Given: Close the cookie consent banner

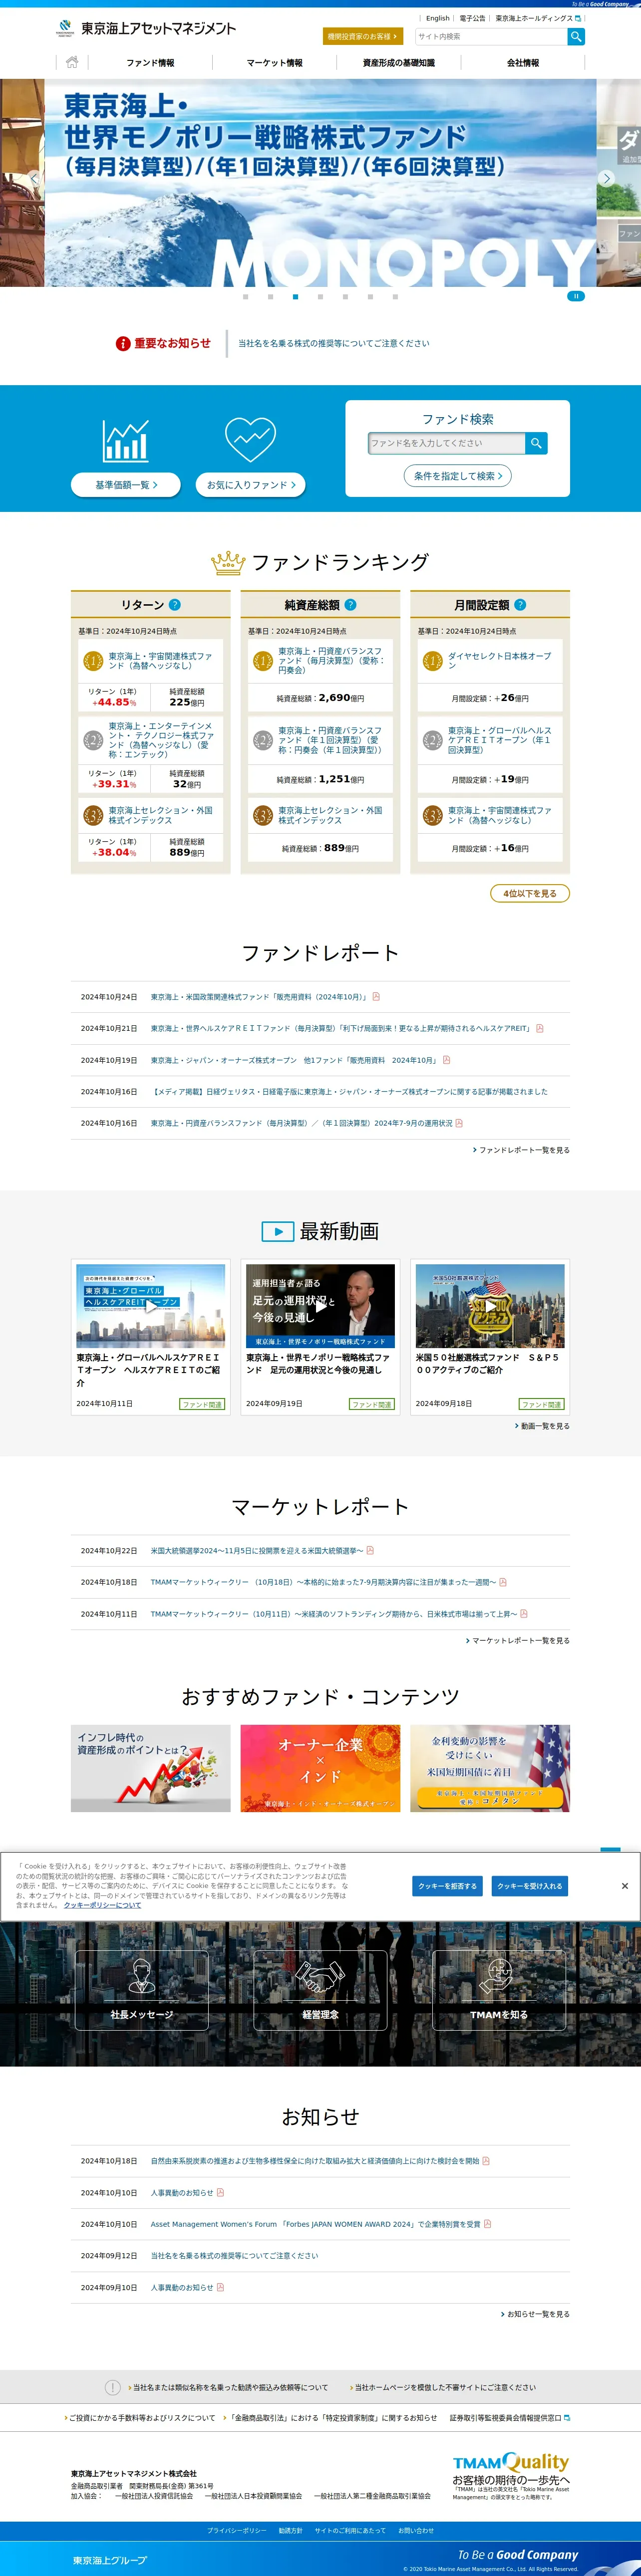Looking at the screenshot, I should pos(625,1886).
